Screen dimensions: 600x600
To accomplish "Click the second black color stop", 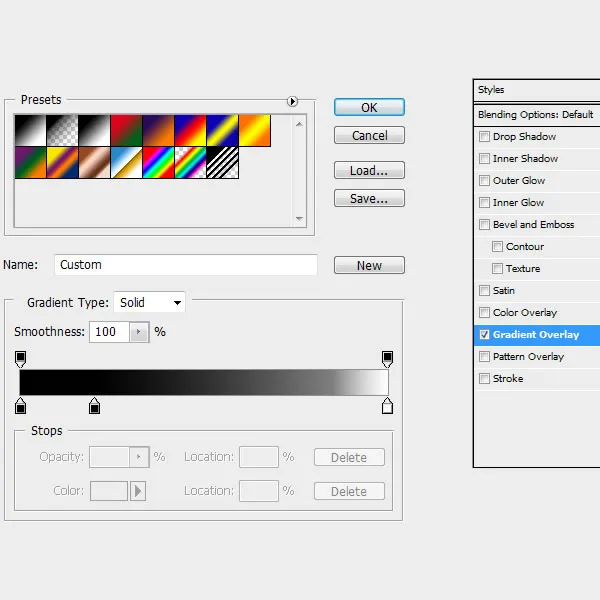I will (x=94, y=406).
